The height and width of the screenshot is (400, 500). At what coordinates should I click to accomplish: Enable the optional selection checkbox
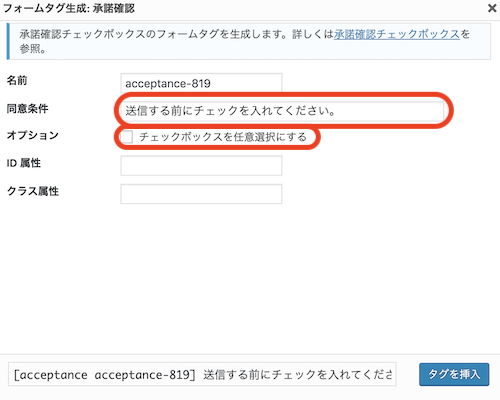(x=127, y=137)
